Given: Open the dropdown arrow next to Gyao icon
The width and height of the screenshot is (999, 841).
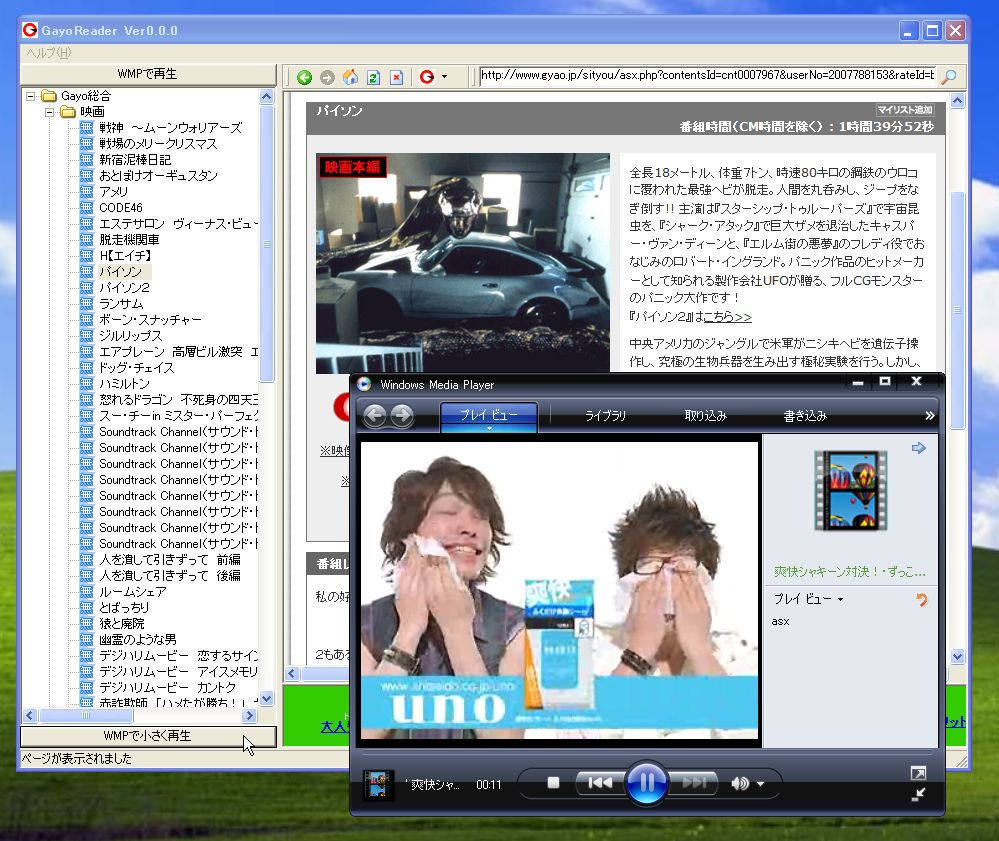Looking at the screenshot, I should [444, 77].
